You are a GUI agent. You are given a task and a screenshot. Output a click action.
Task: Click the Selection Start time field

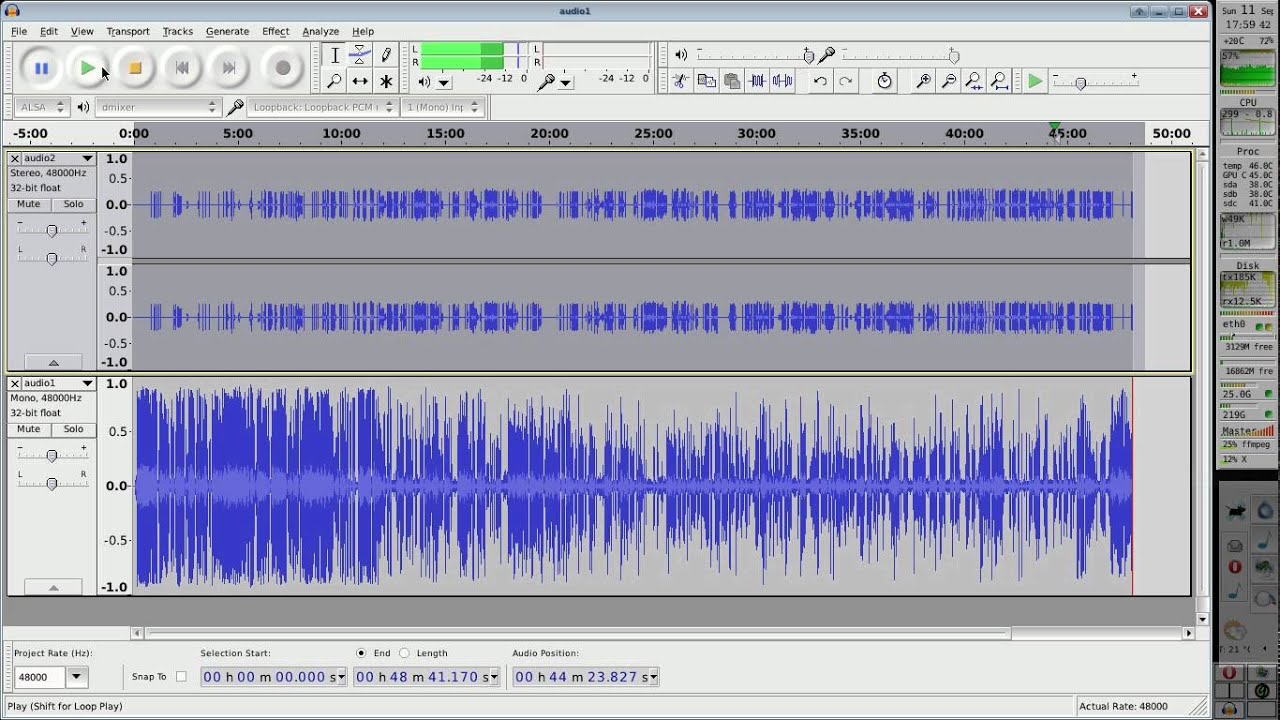(273, 677)
